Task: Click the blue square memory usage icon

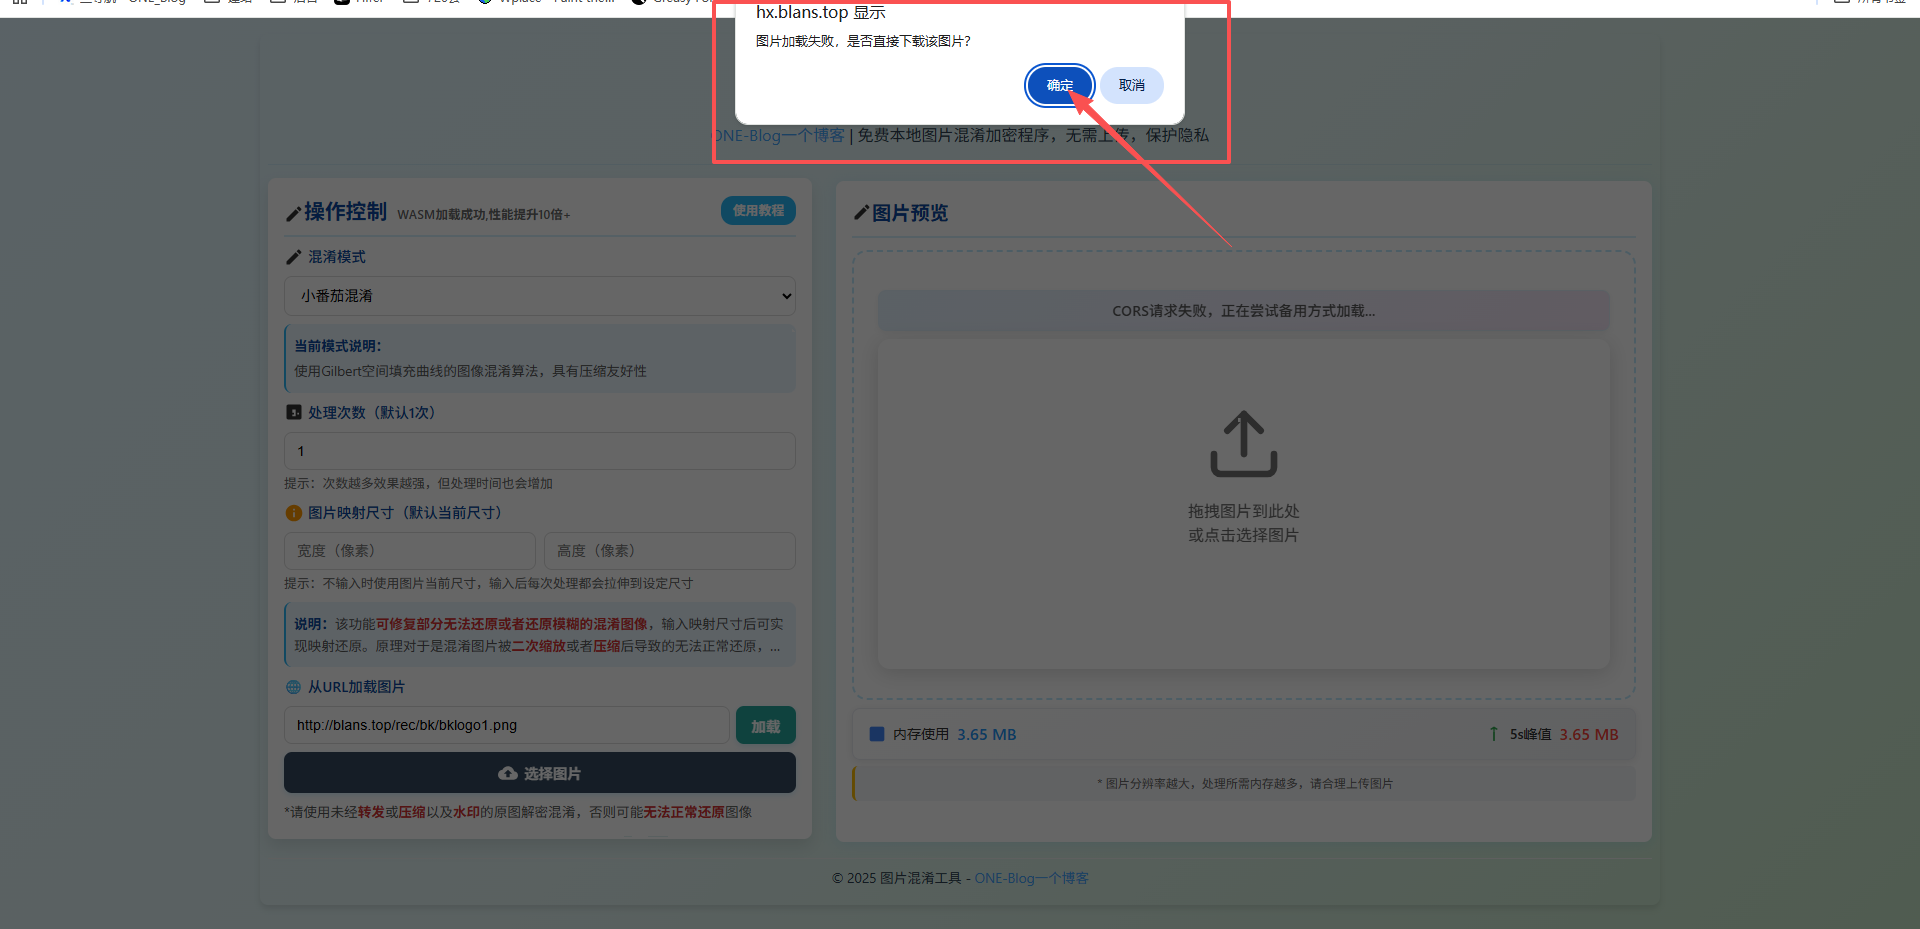Action: click(877, 734)
